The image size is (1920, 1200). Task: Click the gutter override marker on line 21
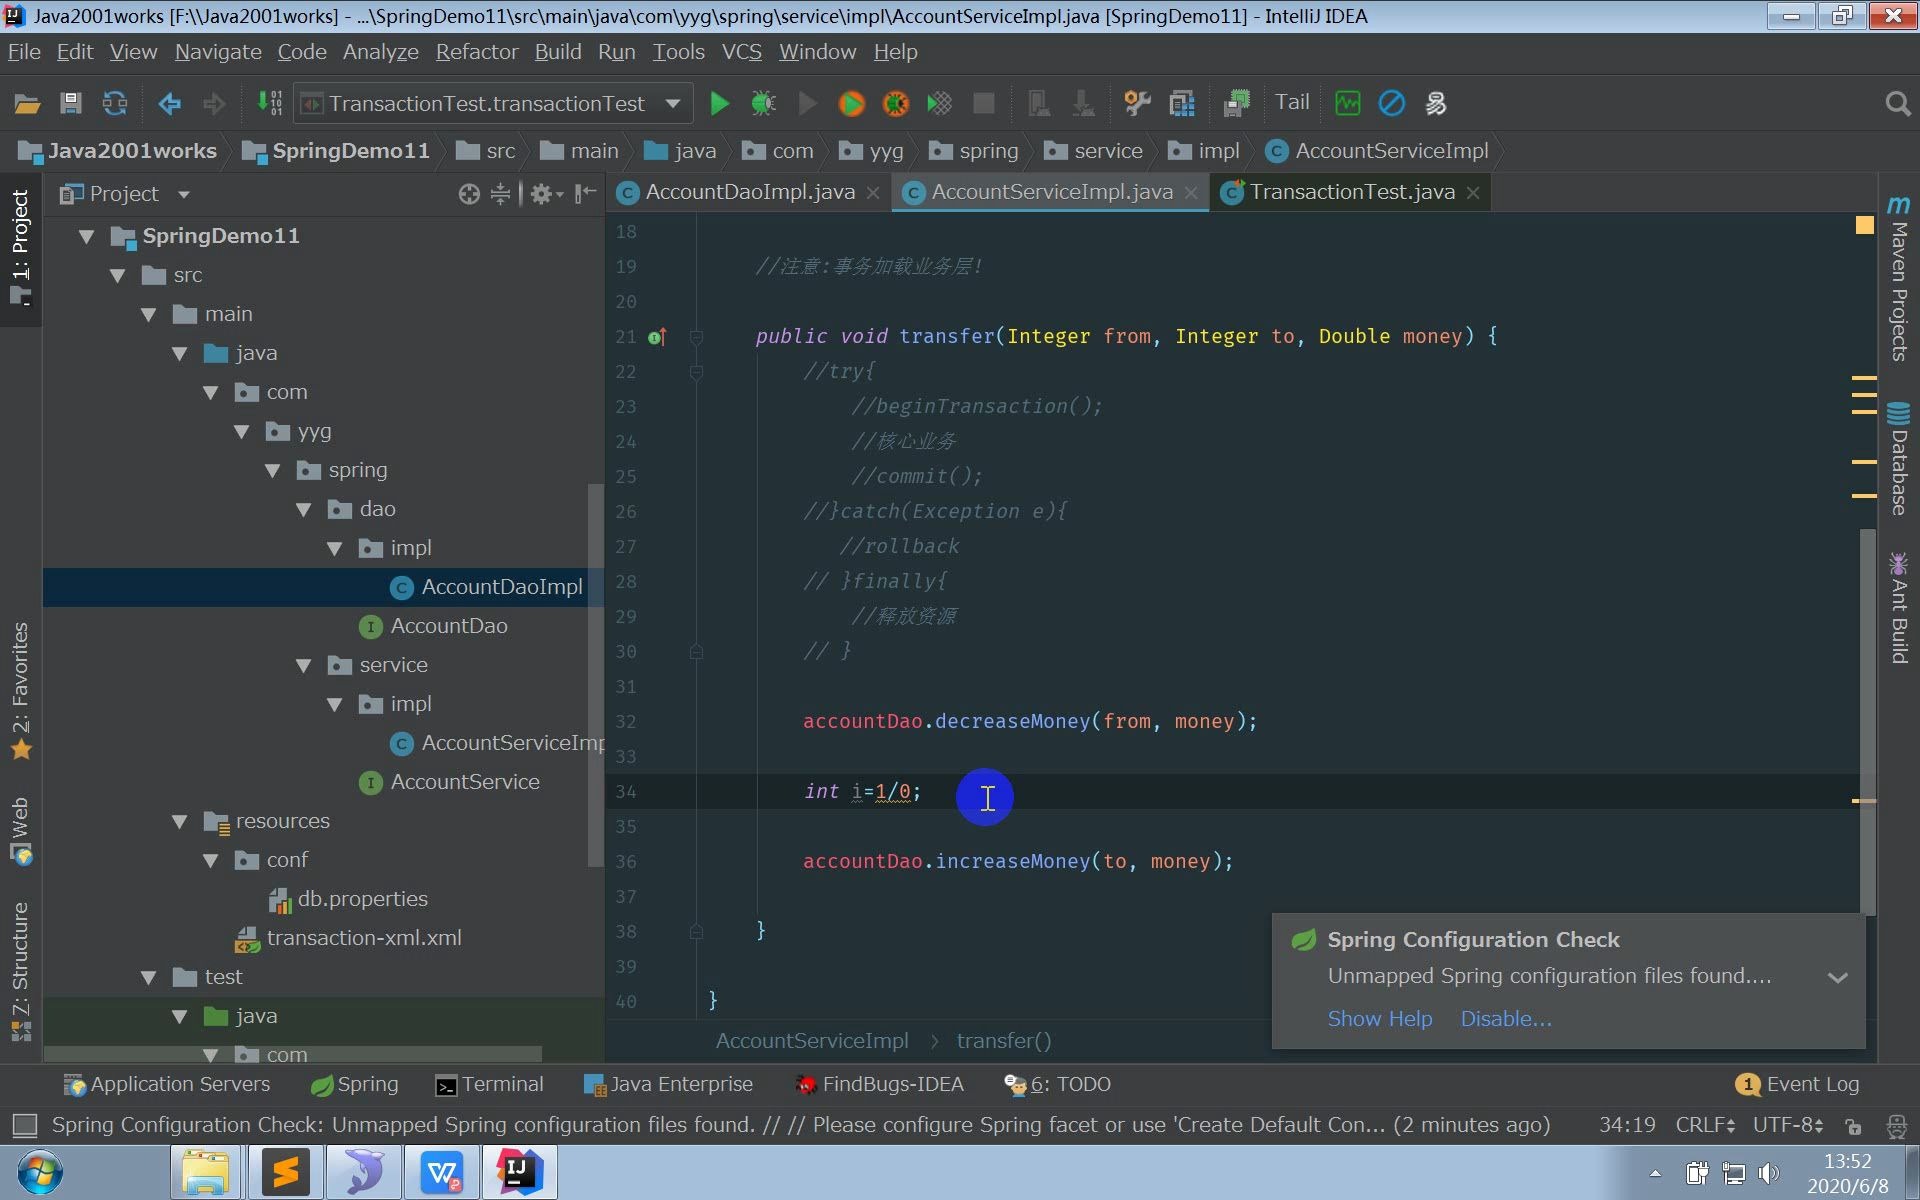click(656, 337)
